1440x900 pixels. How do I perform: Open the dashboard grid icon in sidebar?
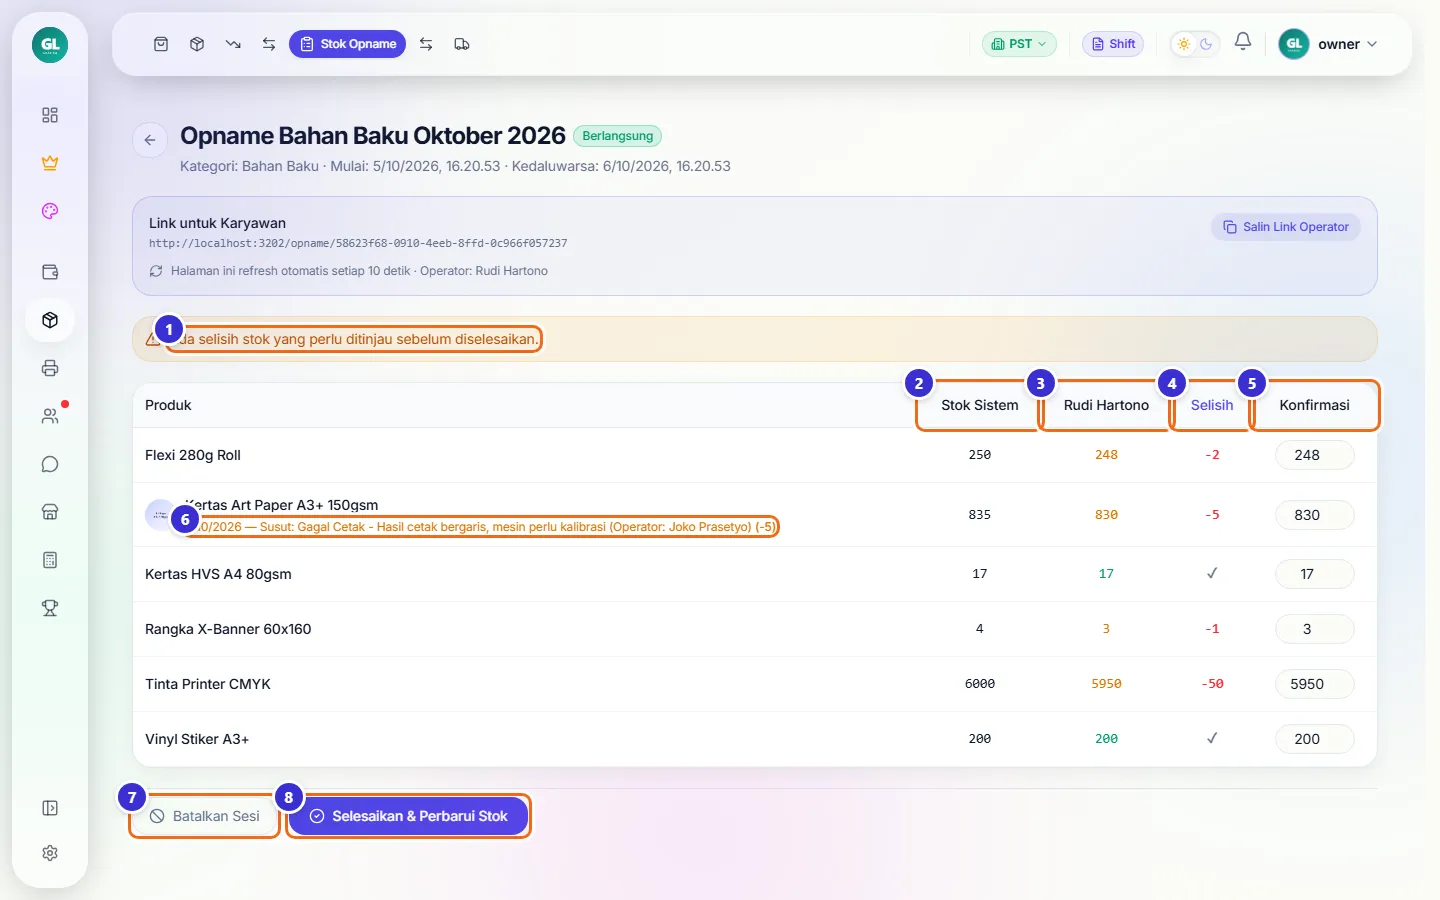[x=50, y=115]
